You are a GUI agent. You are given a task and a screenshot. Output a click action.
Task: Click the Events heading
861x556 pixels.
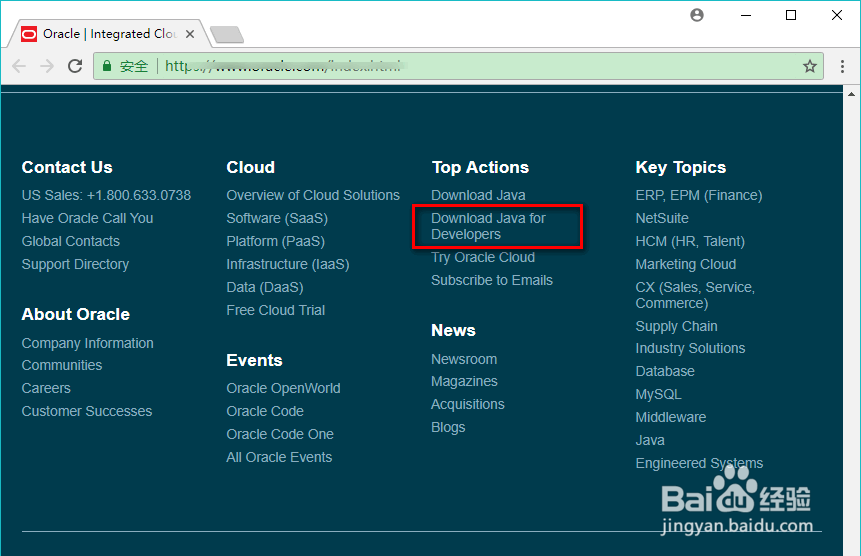(x=254, y=361)
